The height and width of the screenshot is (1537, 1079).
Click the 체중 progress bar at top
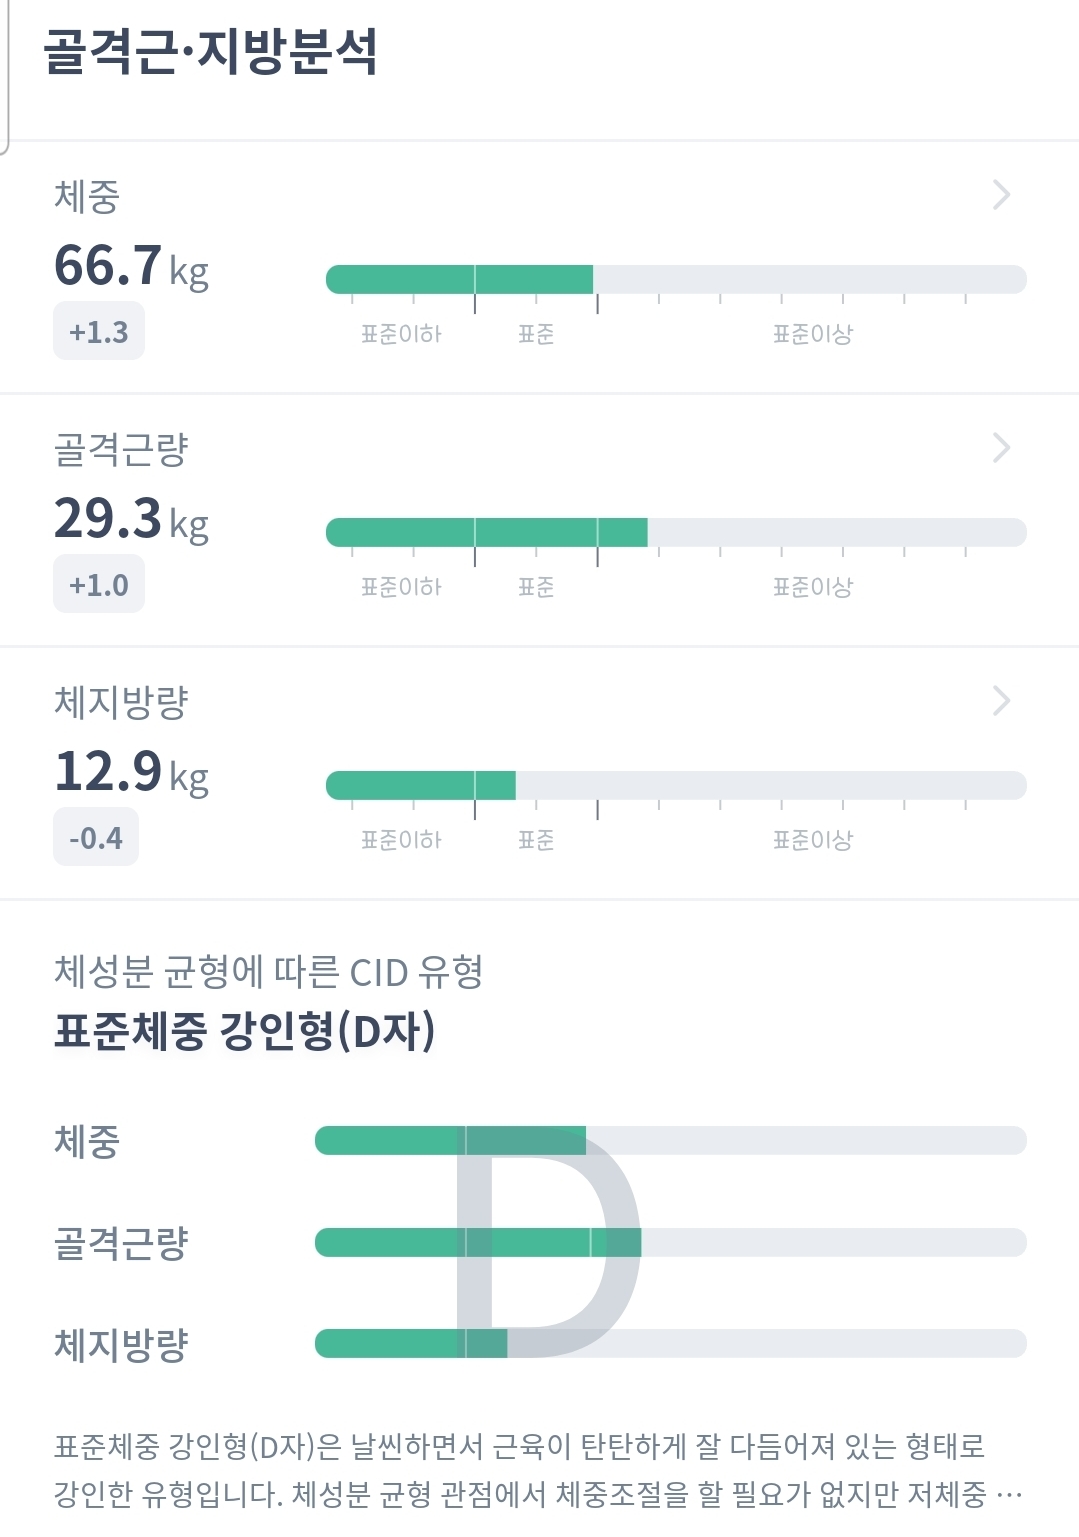pos(675,279)
